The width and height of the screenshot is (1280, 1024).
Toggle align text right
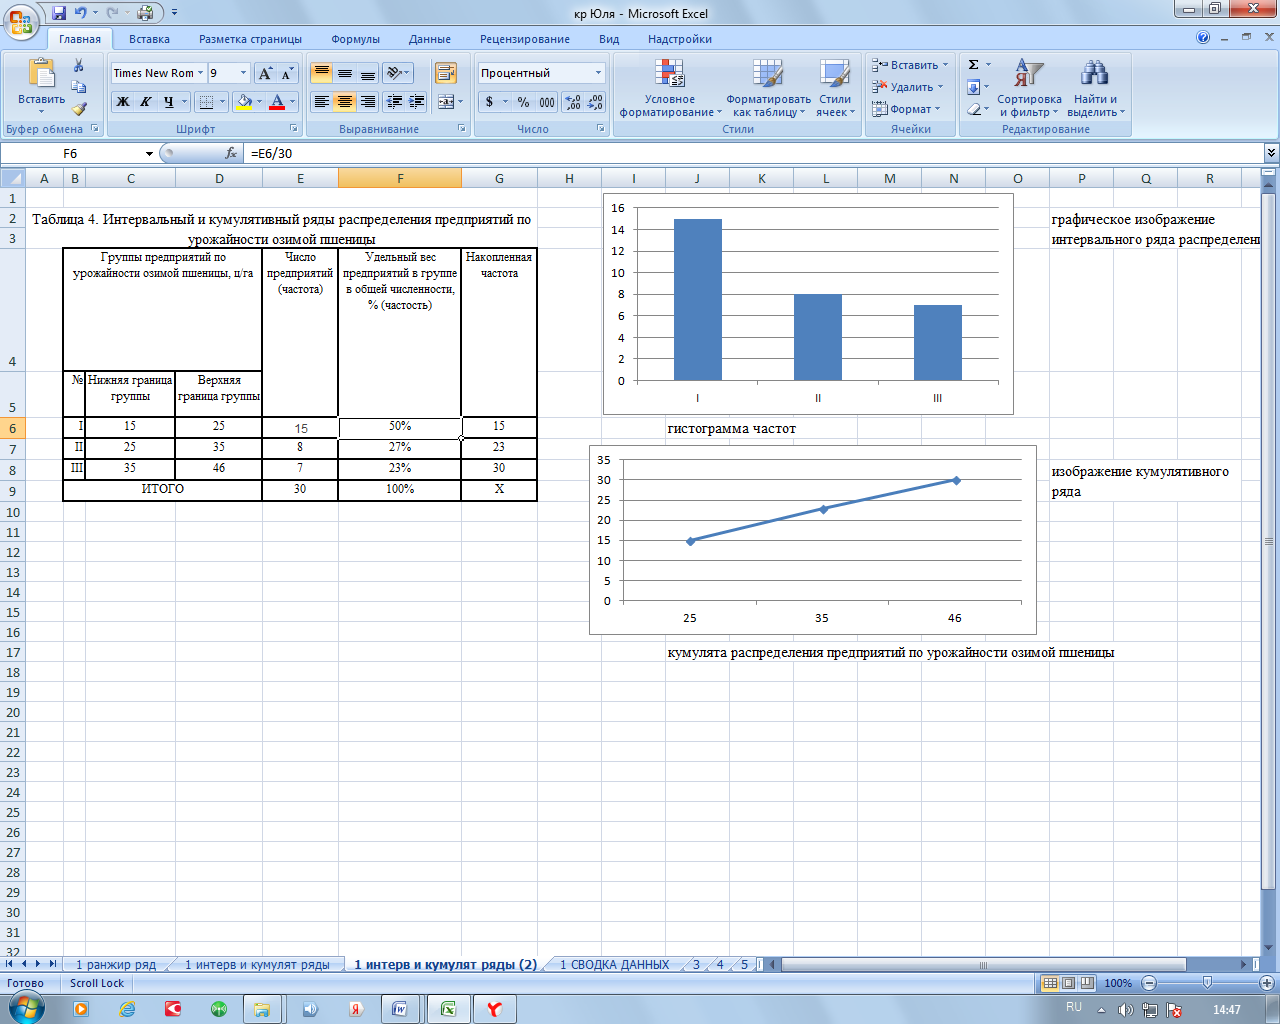point(368,102)
